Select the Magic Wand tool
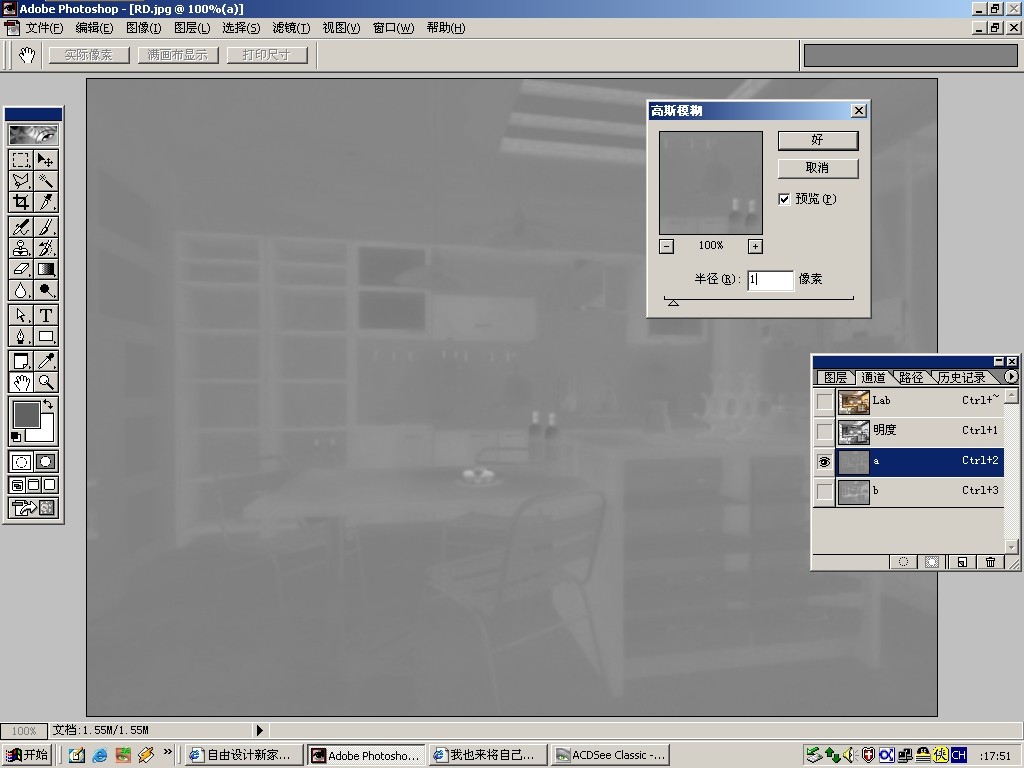 pos(46,181)
